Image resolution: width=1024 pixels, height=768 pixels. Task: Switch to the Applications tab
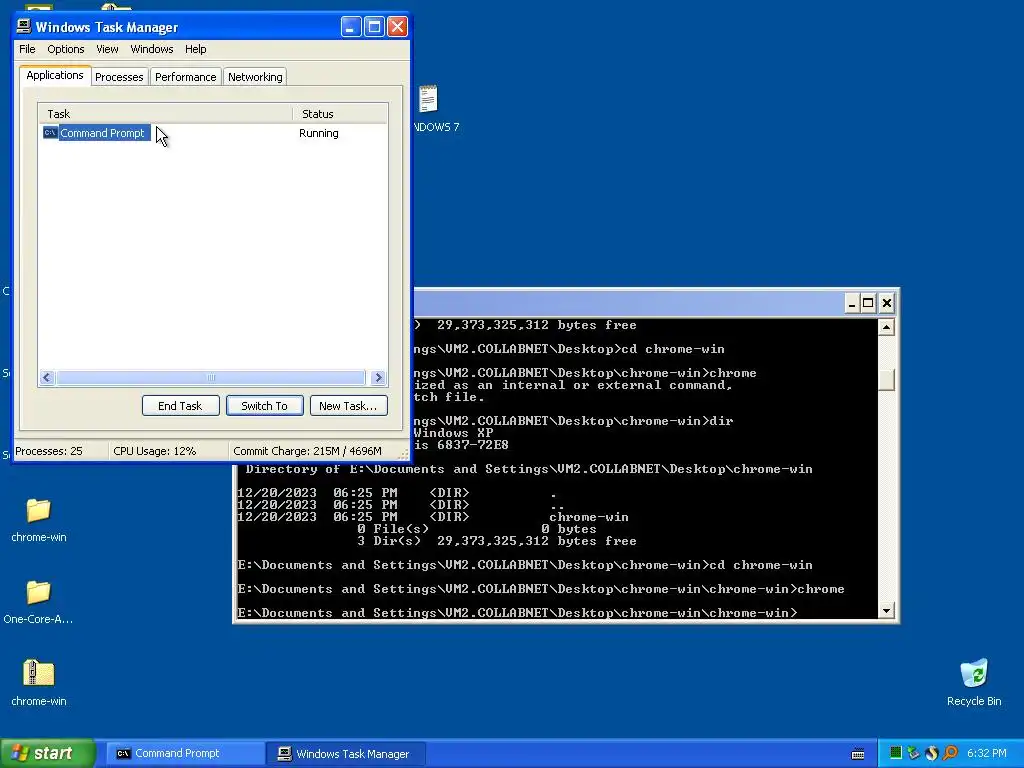(55, 75)
